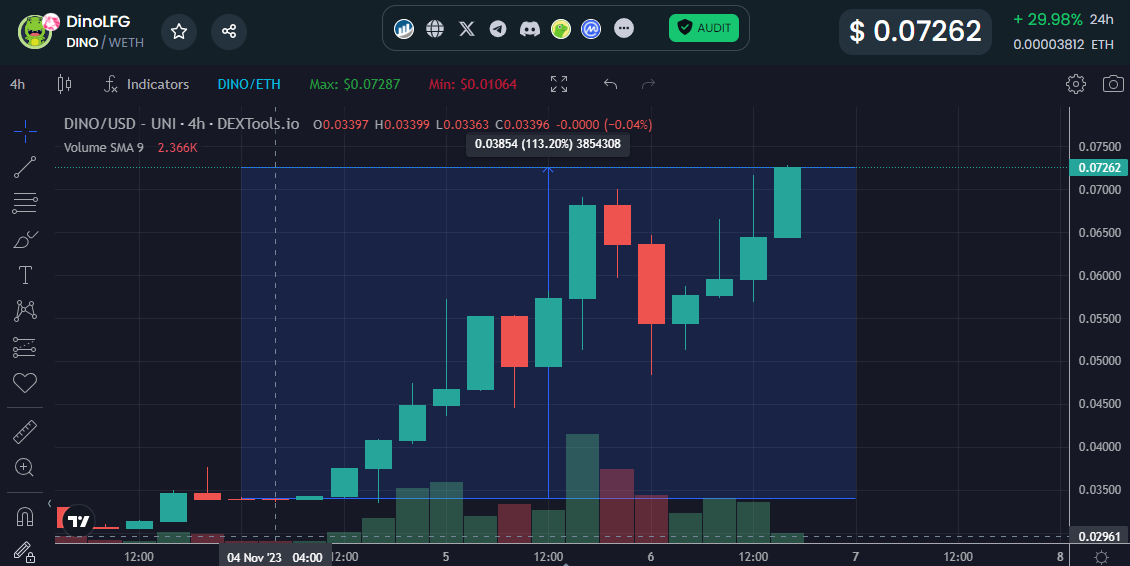This screenshot has height=566, width=1130.
Task: Redo the chart action
Action: click(649, 84)
